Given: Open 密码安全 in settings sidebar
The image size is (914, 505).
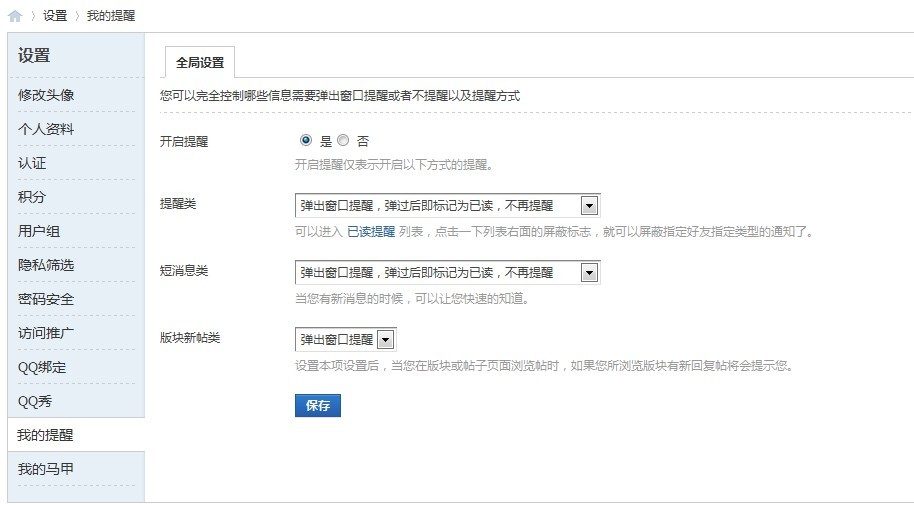Looking at the screenshot, I should pos(46,299).
